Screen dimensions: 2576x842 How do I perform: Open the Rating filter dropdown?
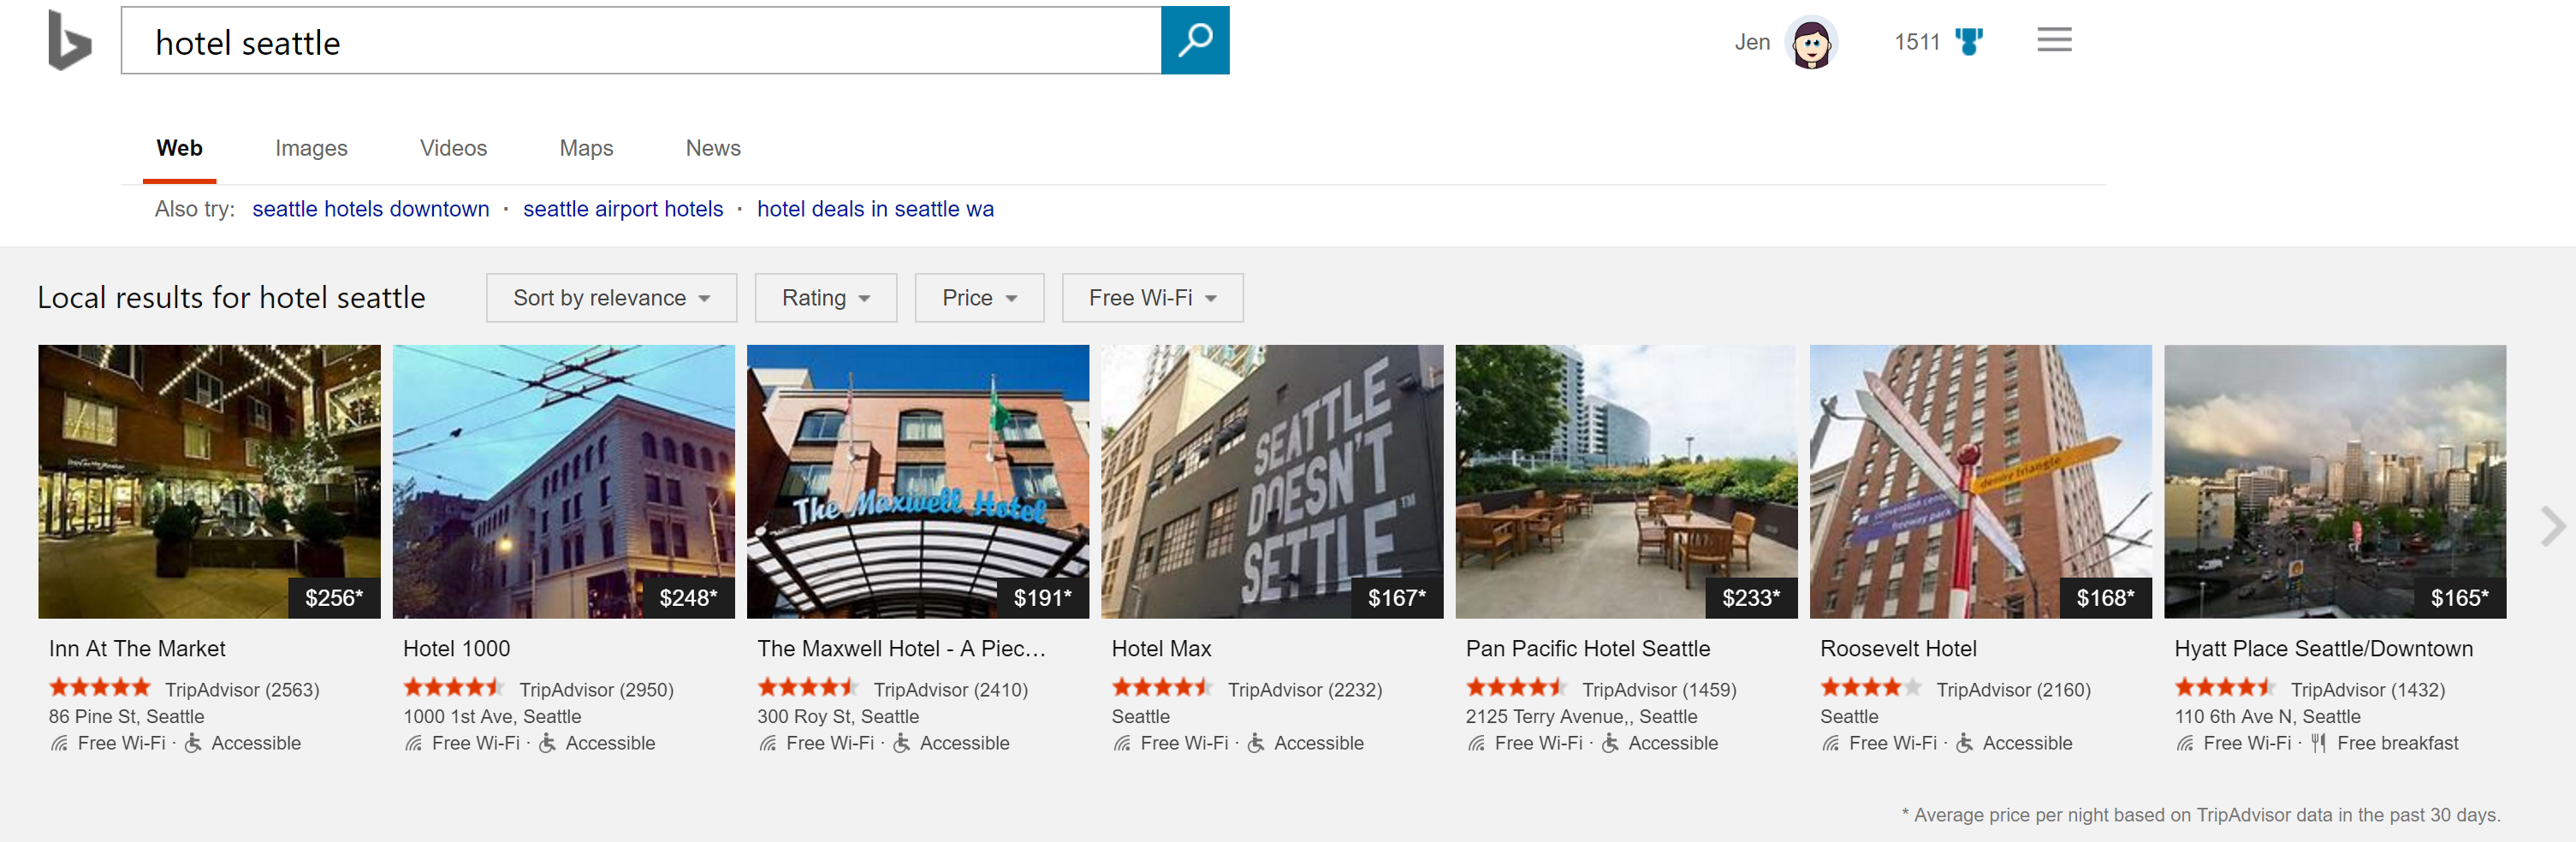click(825, 298)
